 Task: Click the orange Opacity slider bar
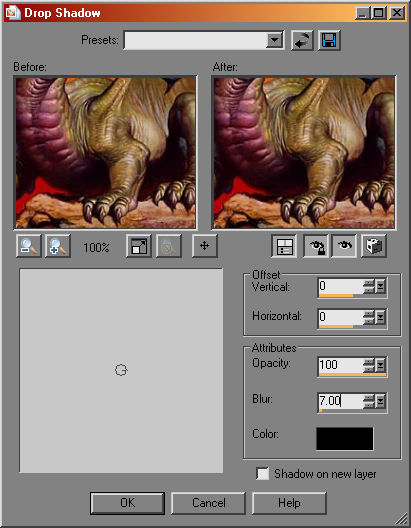[x=352, y=374]
